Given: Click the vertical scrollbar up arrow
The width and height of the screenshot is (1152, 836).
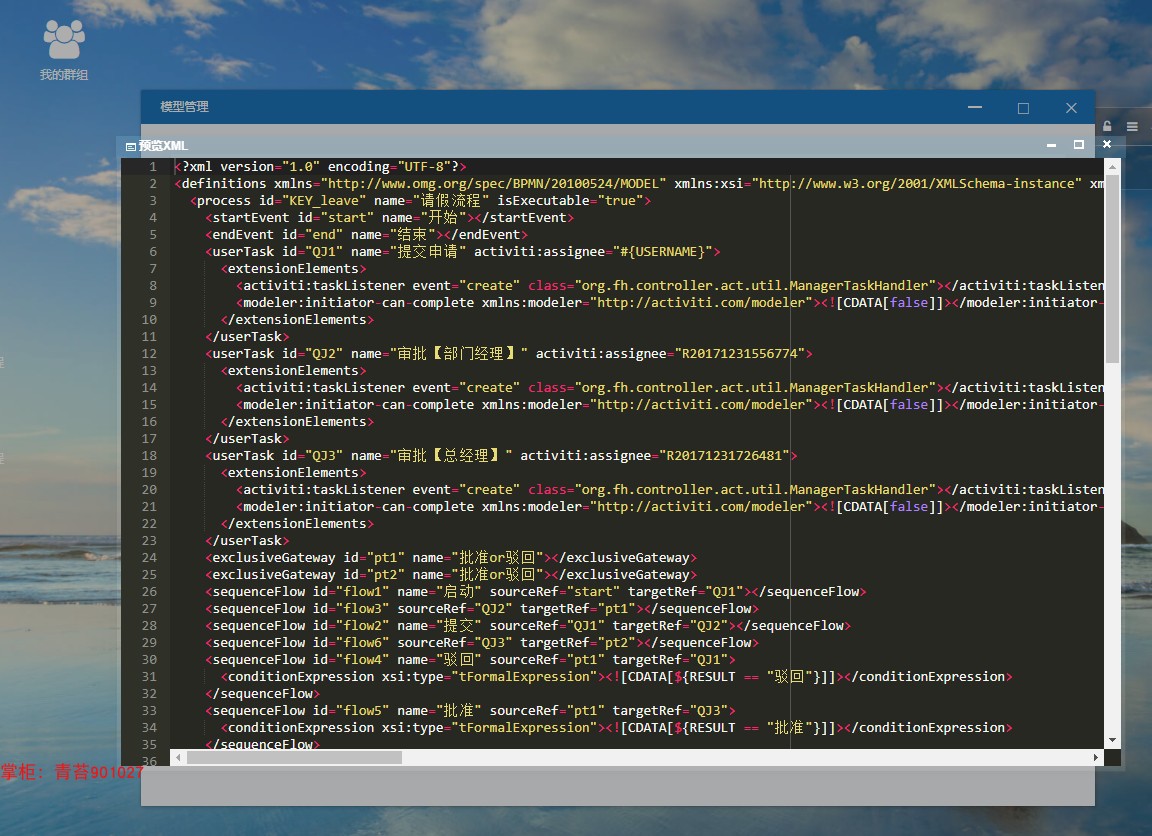Looking at the screenshot, I should [1112, 167].
